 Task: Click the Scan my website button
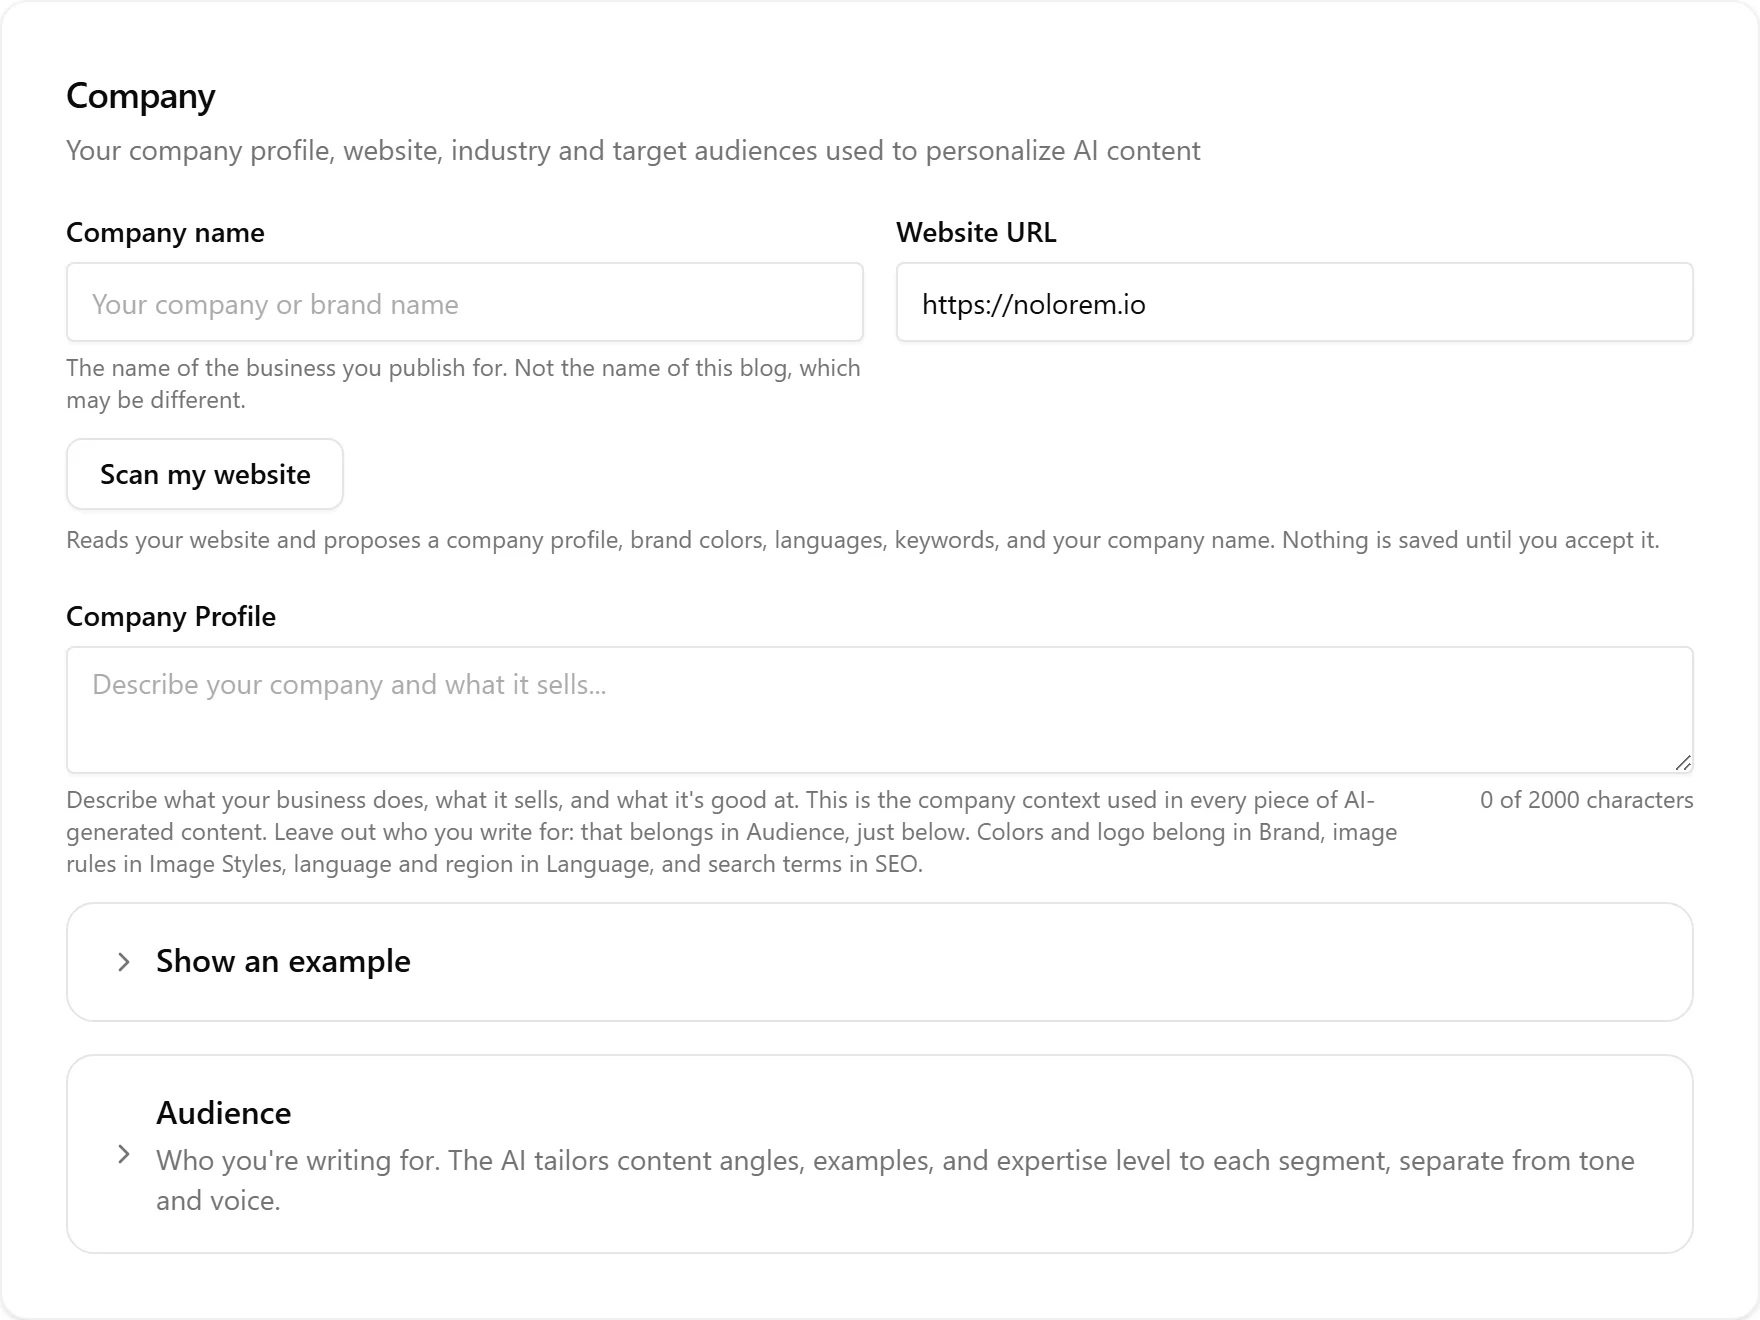205,474
